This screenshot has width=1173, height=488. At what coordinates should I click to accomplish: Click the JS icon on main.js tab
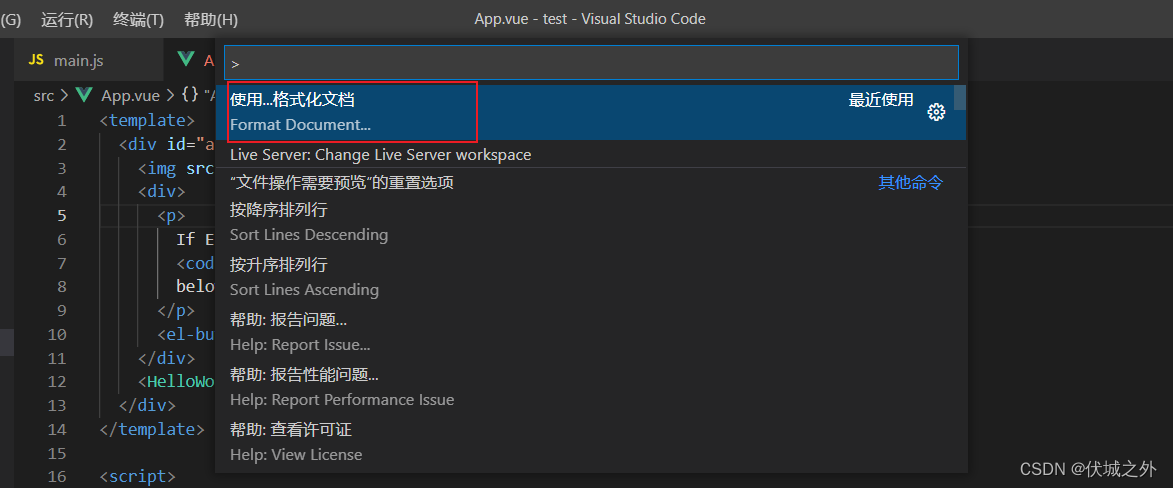coord(36,60)
